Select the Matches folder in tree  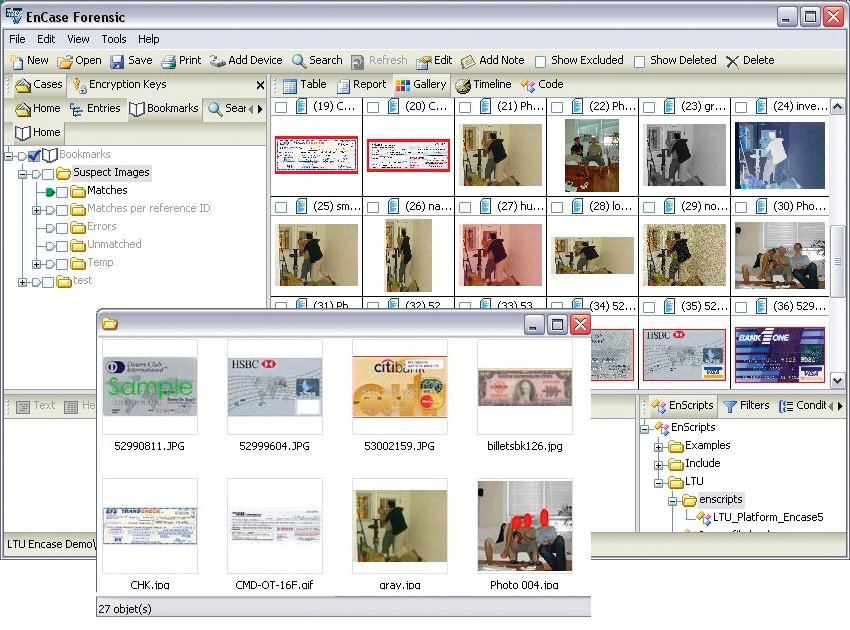(x=106, y=190)
